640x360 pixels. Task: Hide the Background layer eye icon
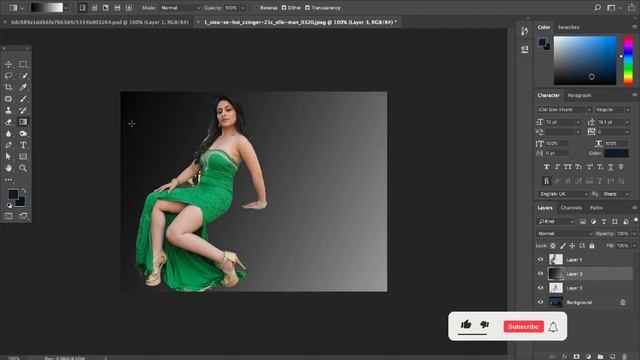(540, 302)
